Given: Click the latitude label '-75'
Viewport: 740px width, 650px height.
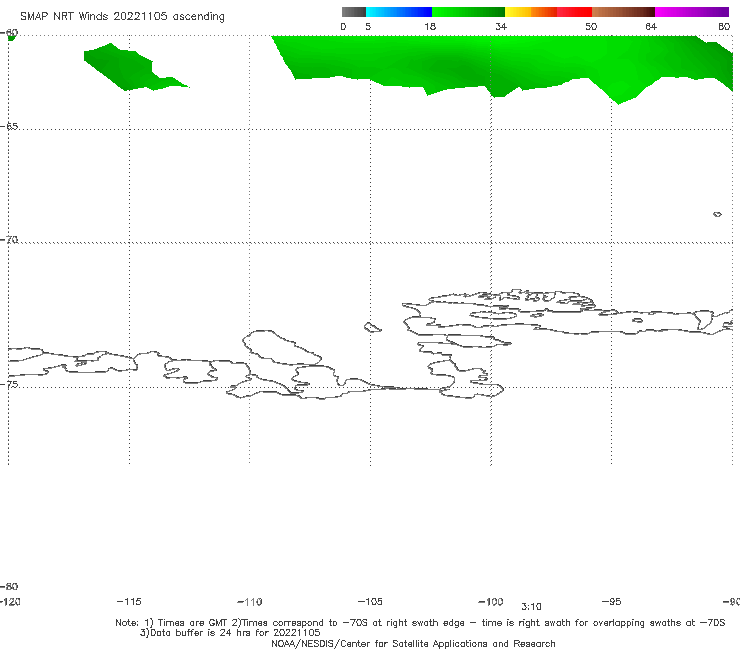Looking at the screenshot, I should click(x=9, y=384).
